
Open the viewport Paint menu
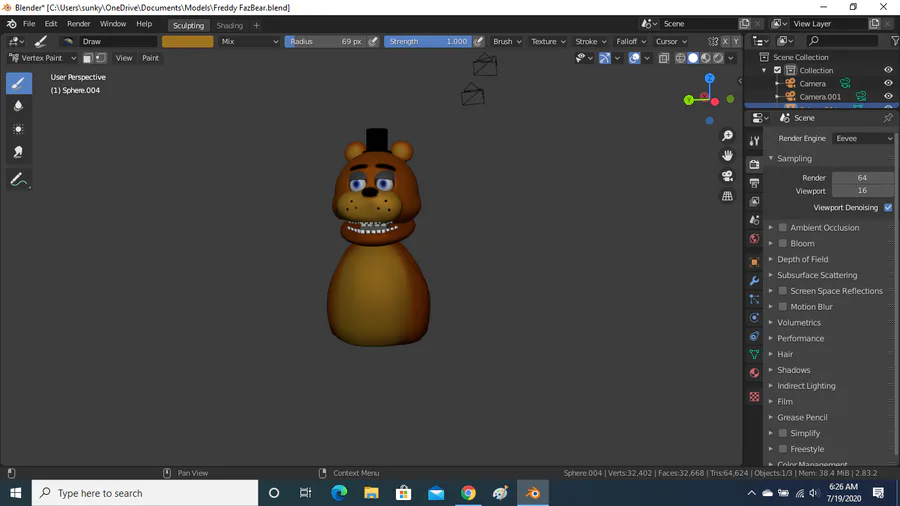150,58
